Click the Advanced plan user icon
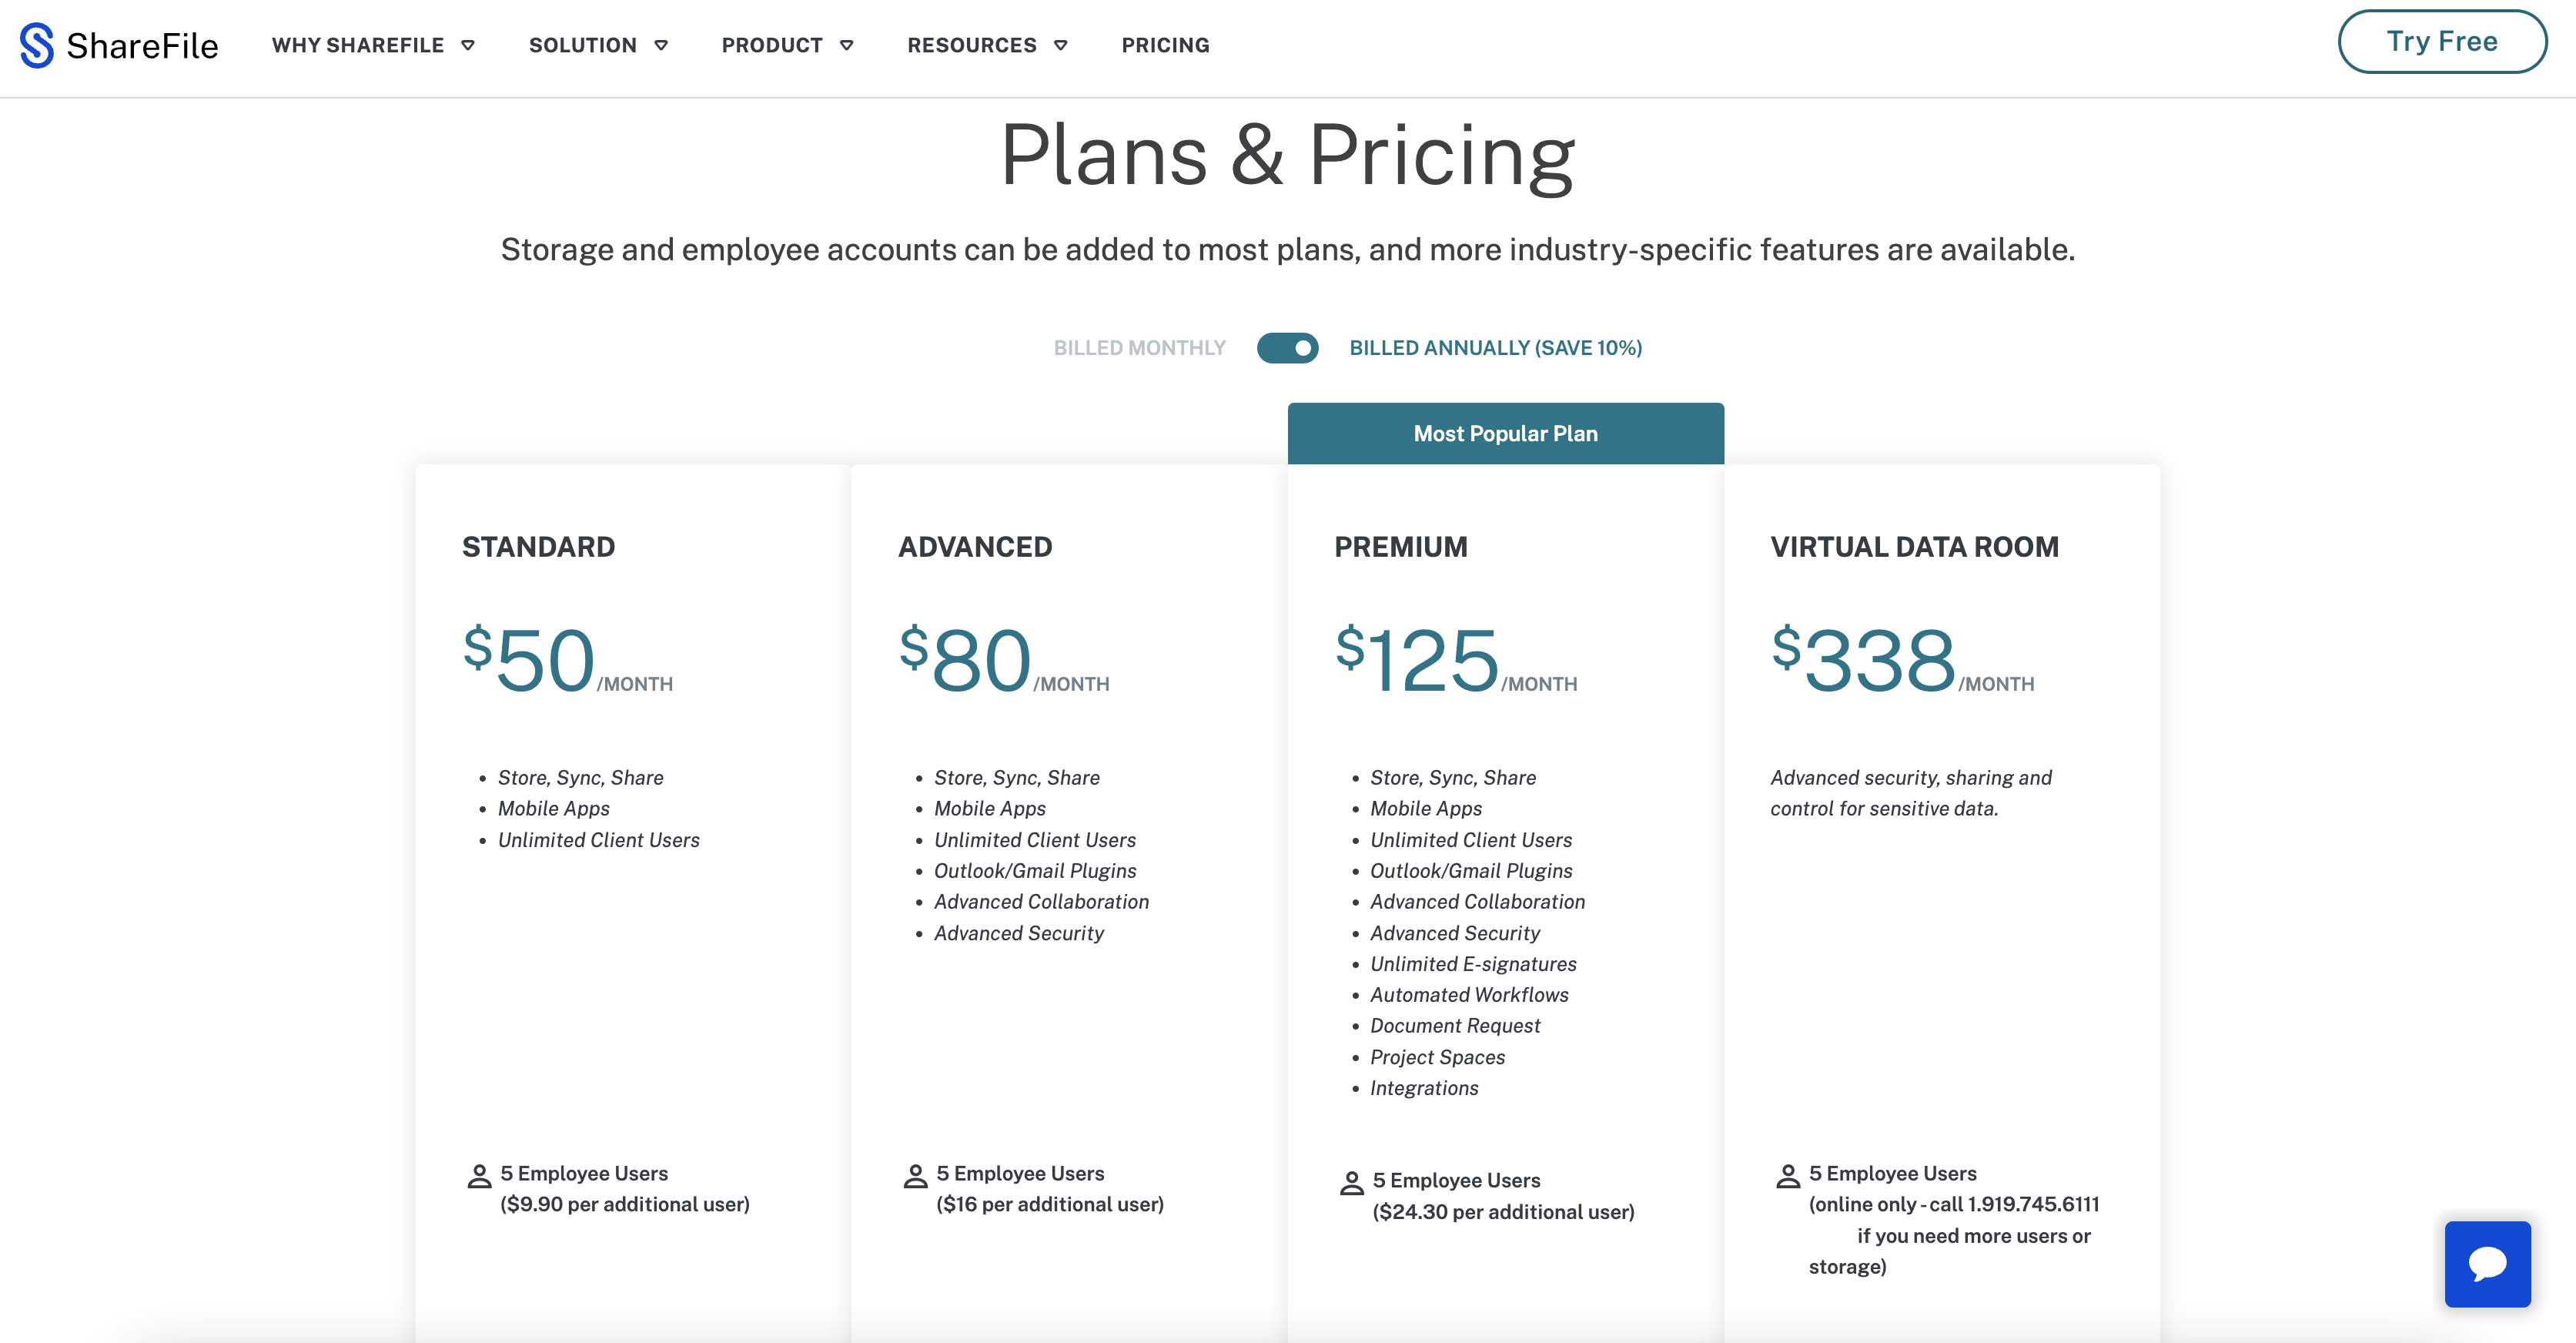This screenshot has height=1343, width=2576. coord(915,1176)
